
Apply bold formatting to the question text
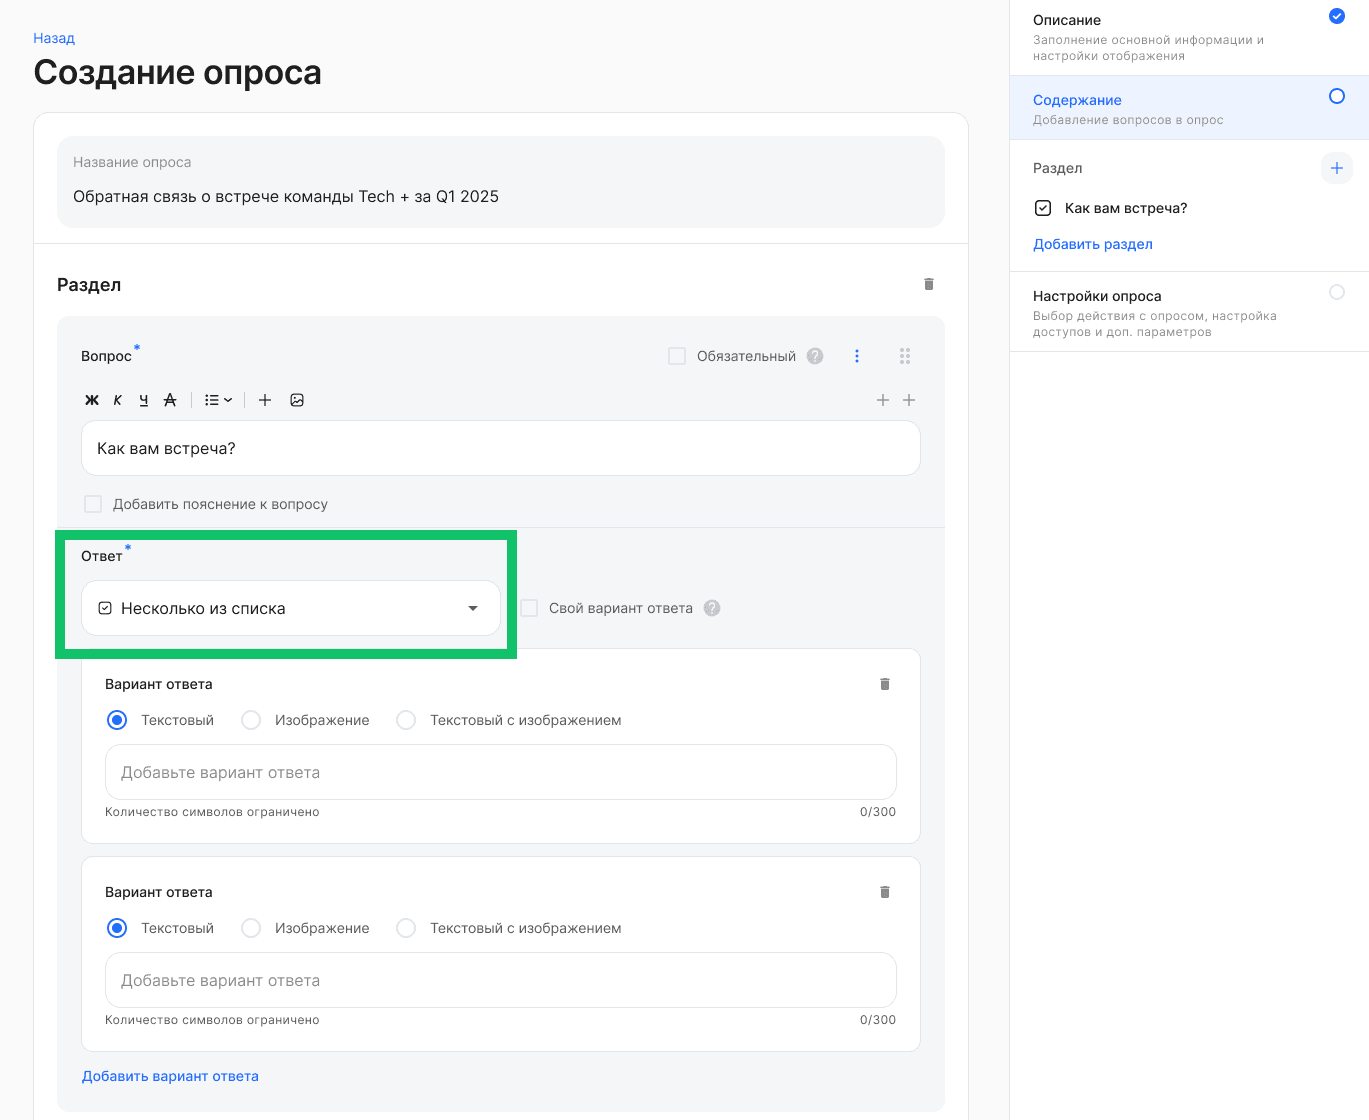coord(91,400)
